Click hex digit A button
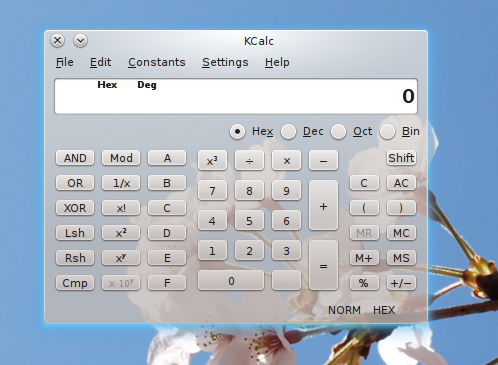Screen dimensions: 498x365 pyautogui.click(x=167, y=158)
